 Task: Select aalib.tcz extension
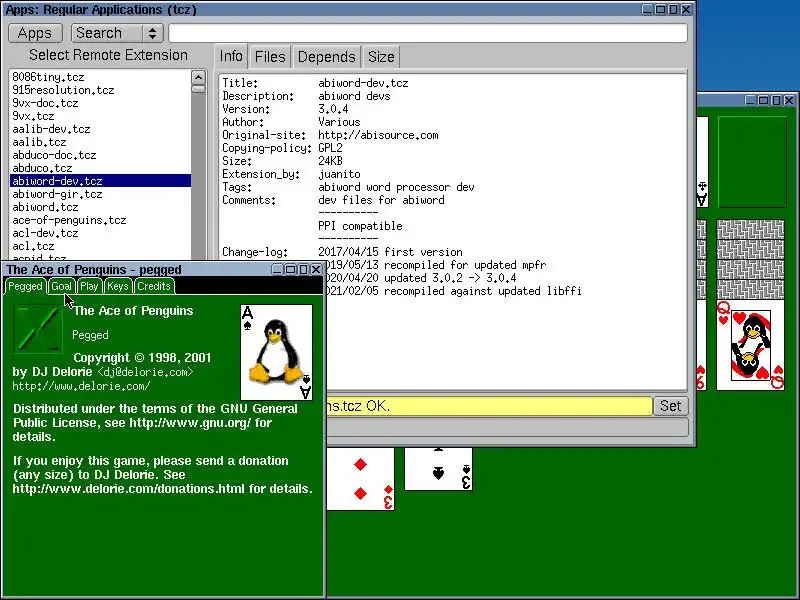[x=100, y=142]
